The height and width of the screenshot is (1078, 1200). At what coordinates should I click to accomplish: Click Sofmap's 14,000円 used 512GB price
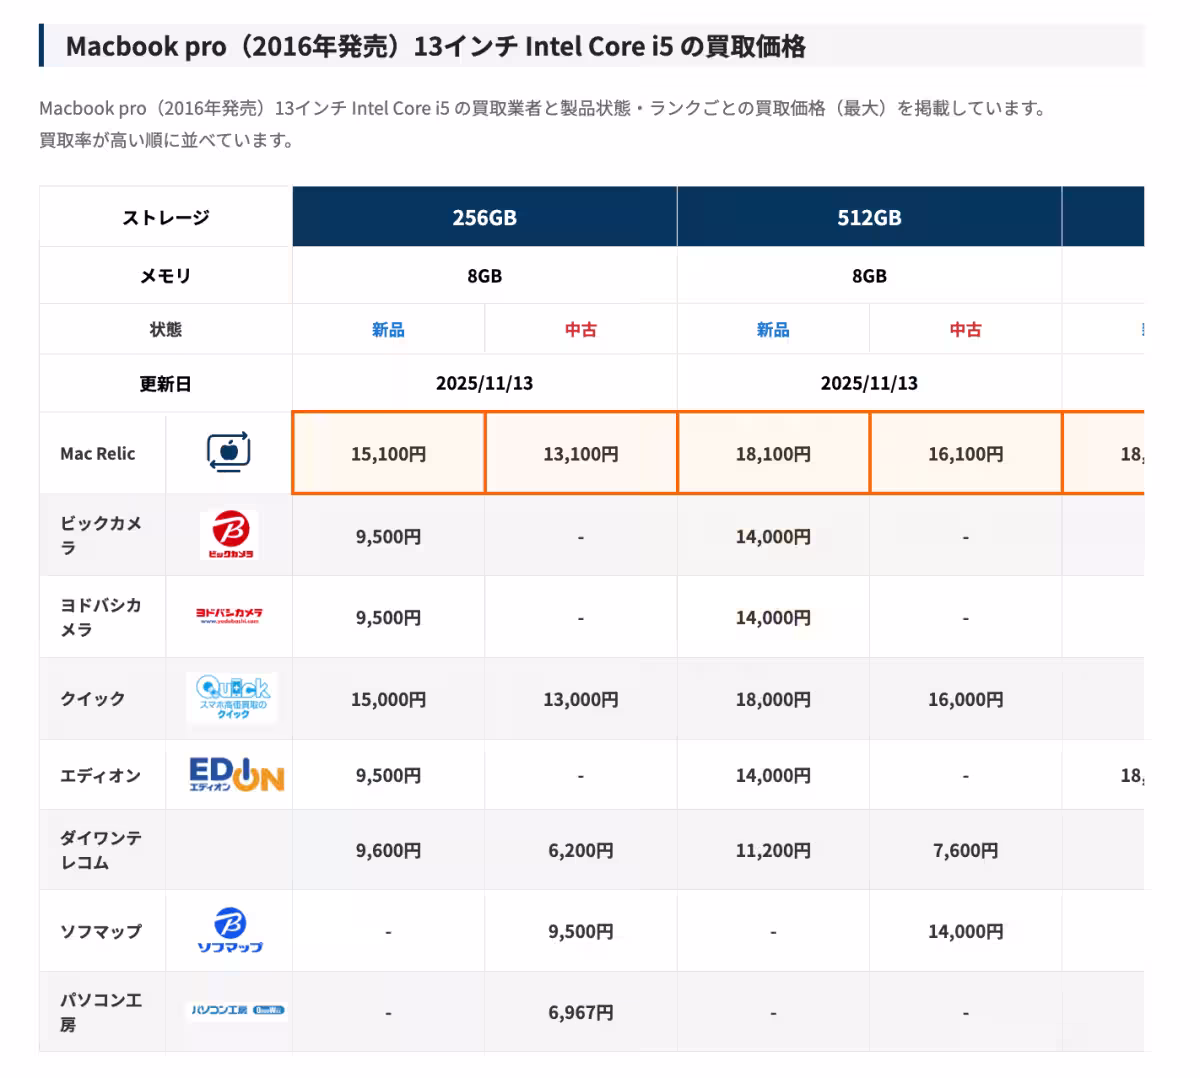coord(965,932)
